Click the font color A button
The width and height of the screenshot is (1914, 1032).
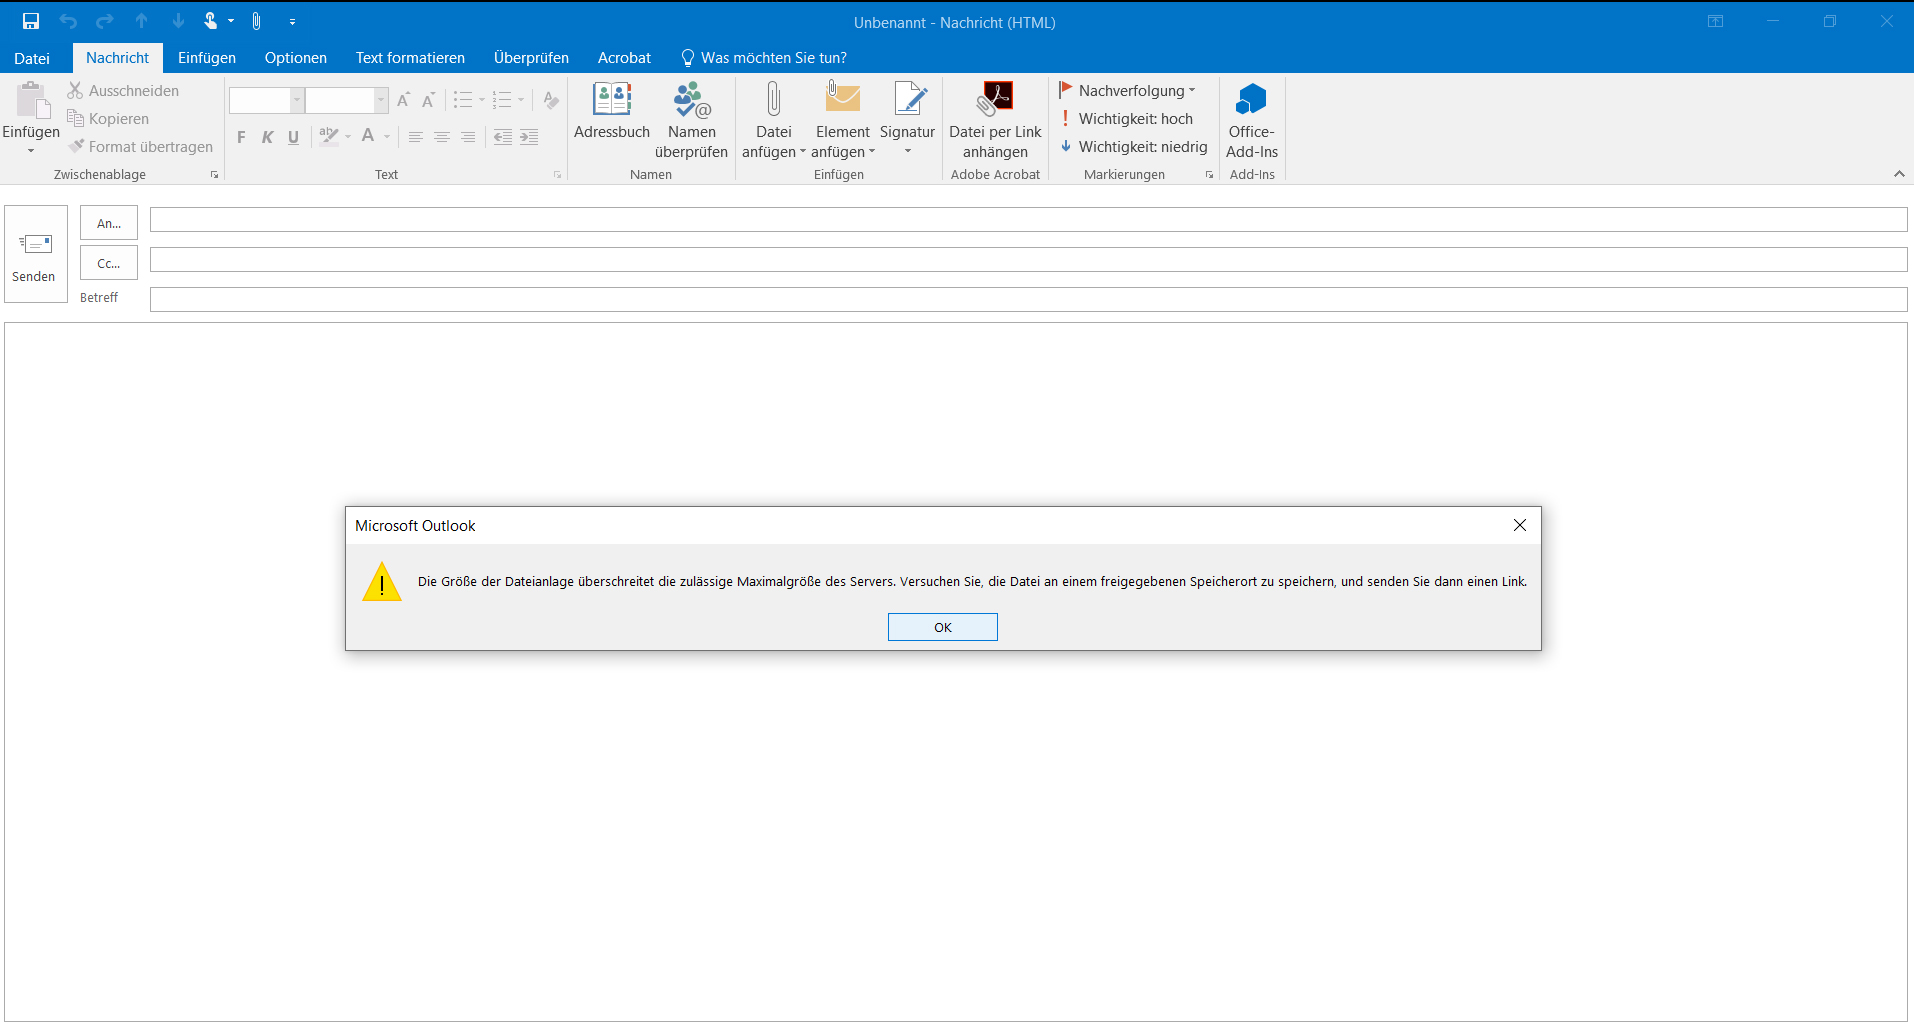pyautogui.click(x=368, y=136)
